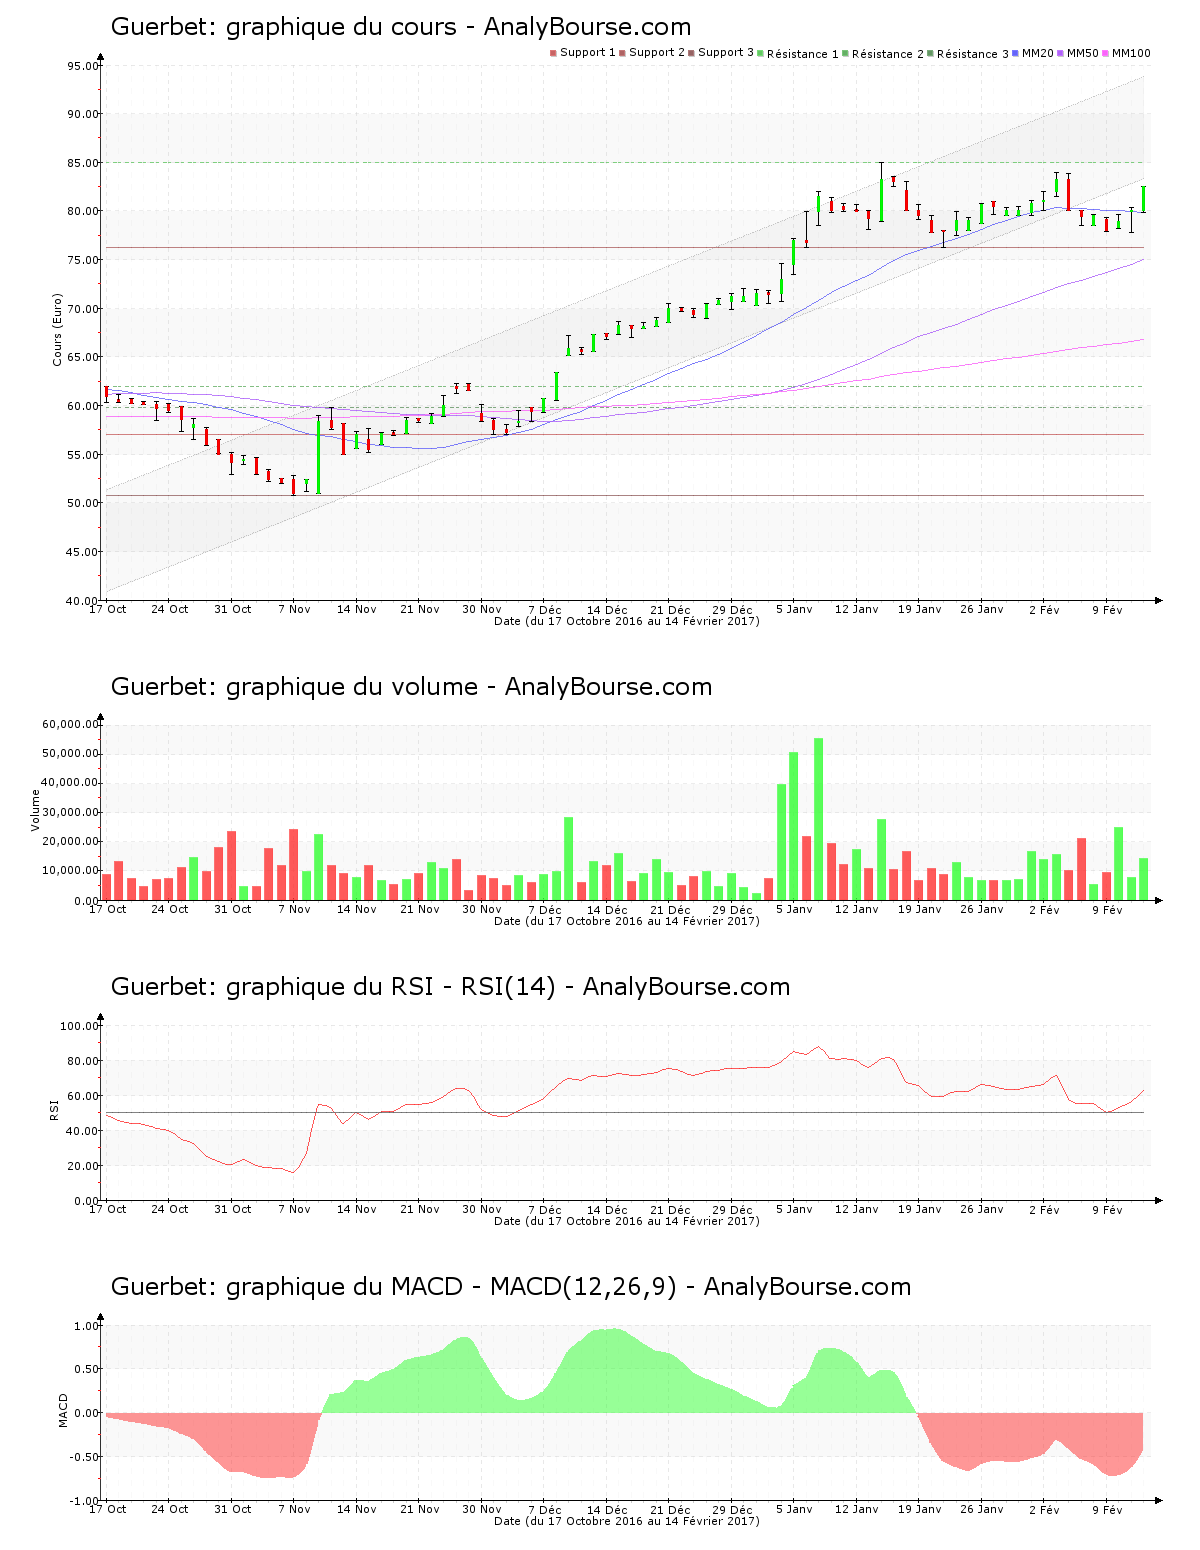This screenshot has height=1550, width=1200.
Task: Click the MM20 blue legend swatch
Action: pyautogui.click(x=1015, y=53)
